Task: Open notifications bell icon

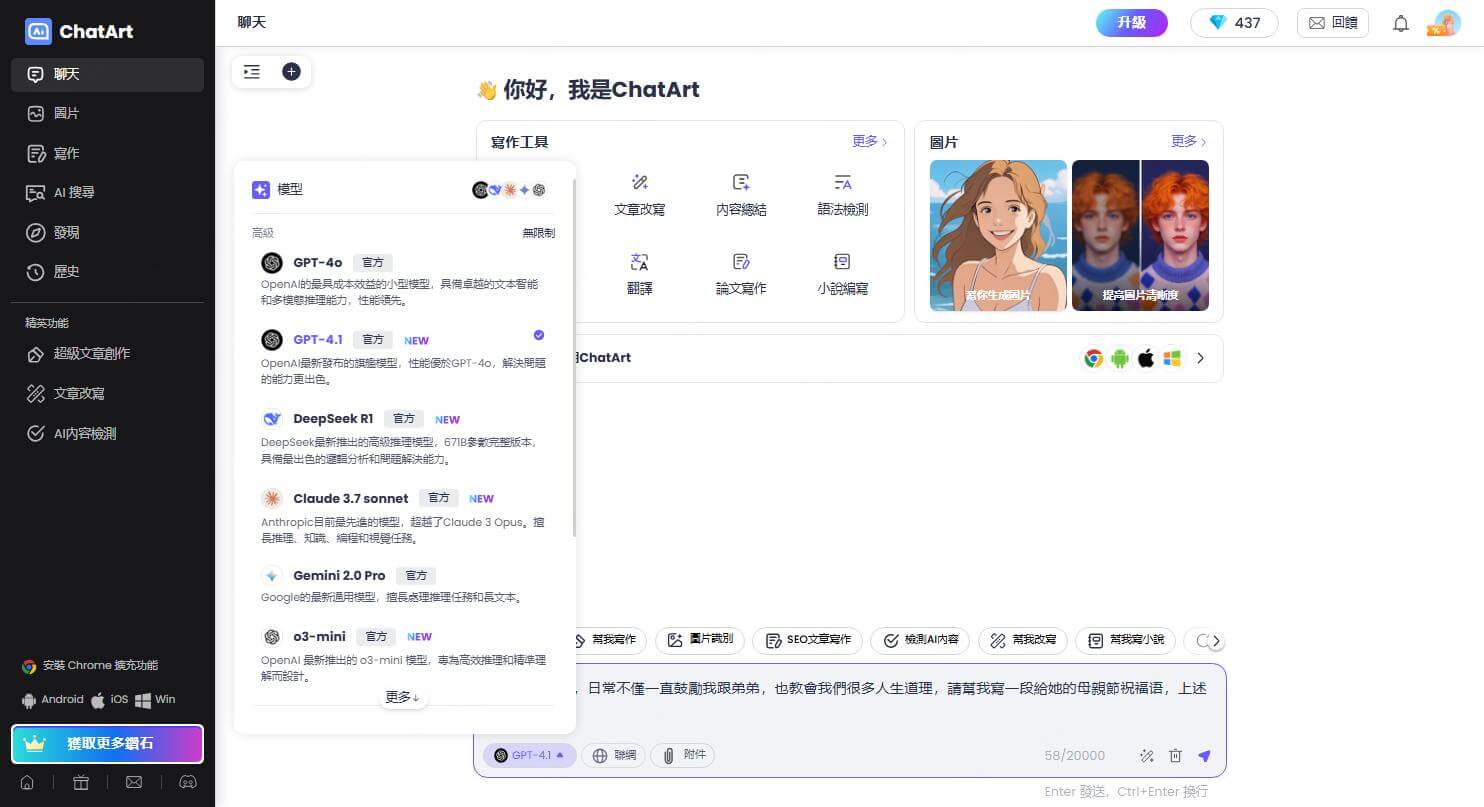Action: pyautogui.click(x=1401, y=23)
